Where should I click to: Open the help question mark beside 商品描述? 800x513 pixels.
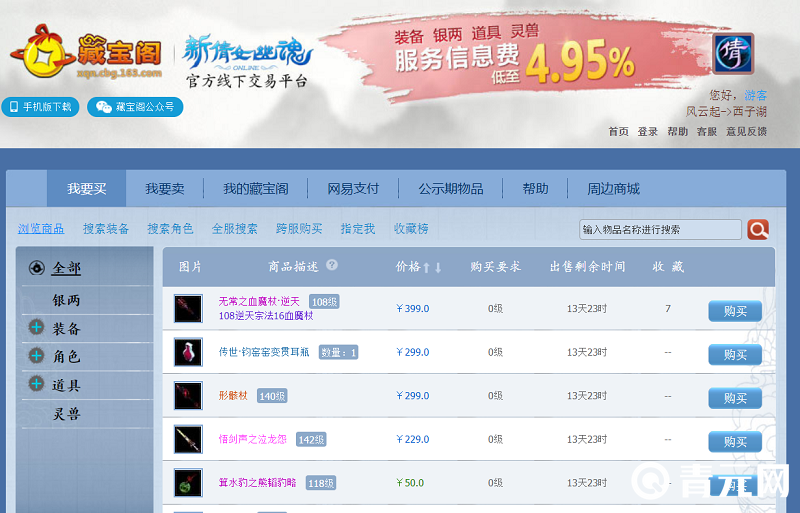pos(332,264)
